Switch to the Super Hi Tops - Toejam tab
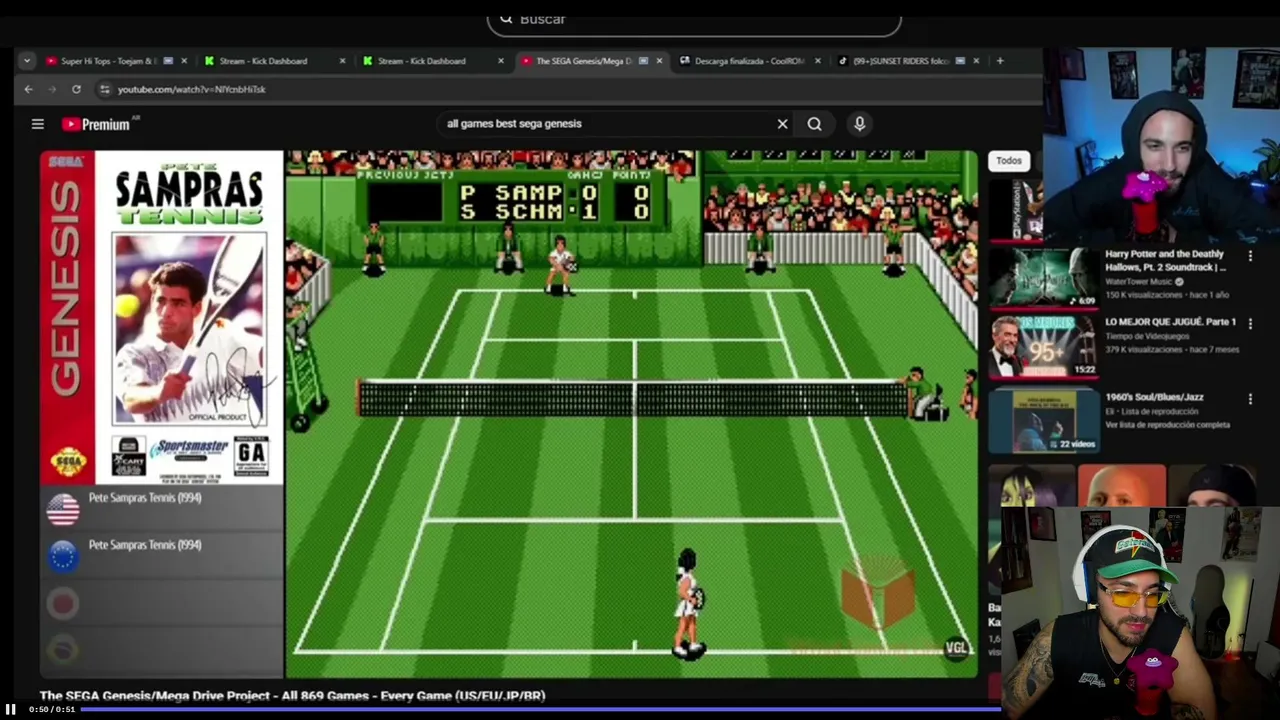Viewport: 1280px width, 720px height. tap(108, 61)
